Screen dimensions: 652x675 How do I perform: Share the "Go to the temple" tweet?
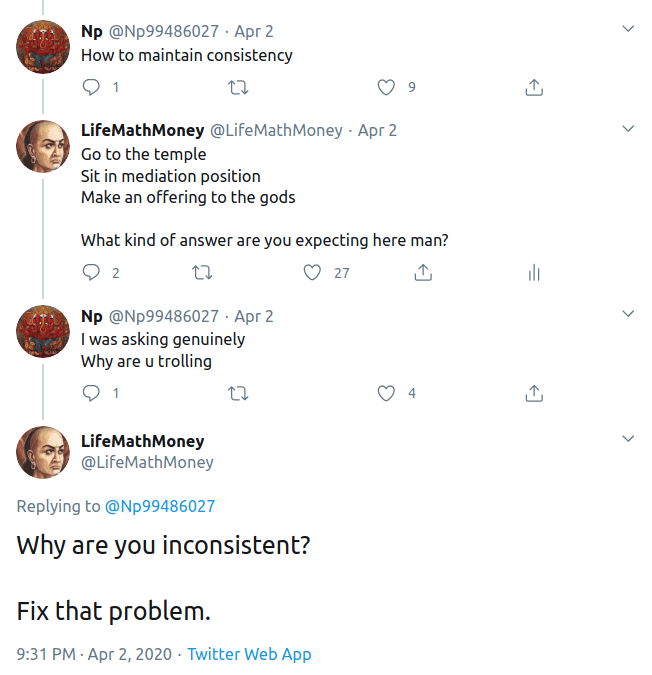pyautogui.click(x=423, y=272)
